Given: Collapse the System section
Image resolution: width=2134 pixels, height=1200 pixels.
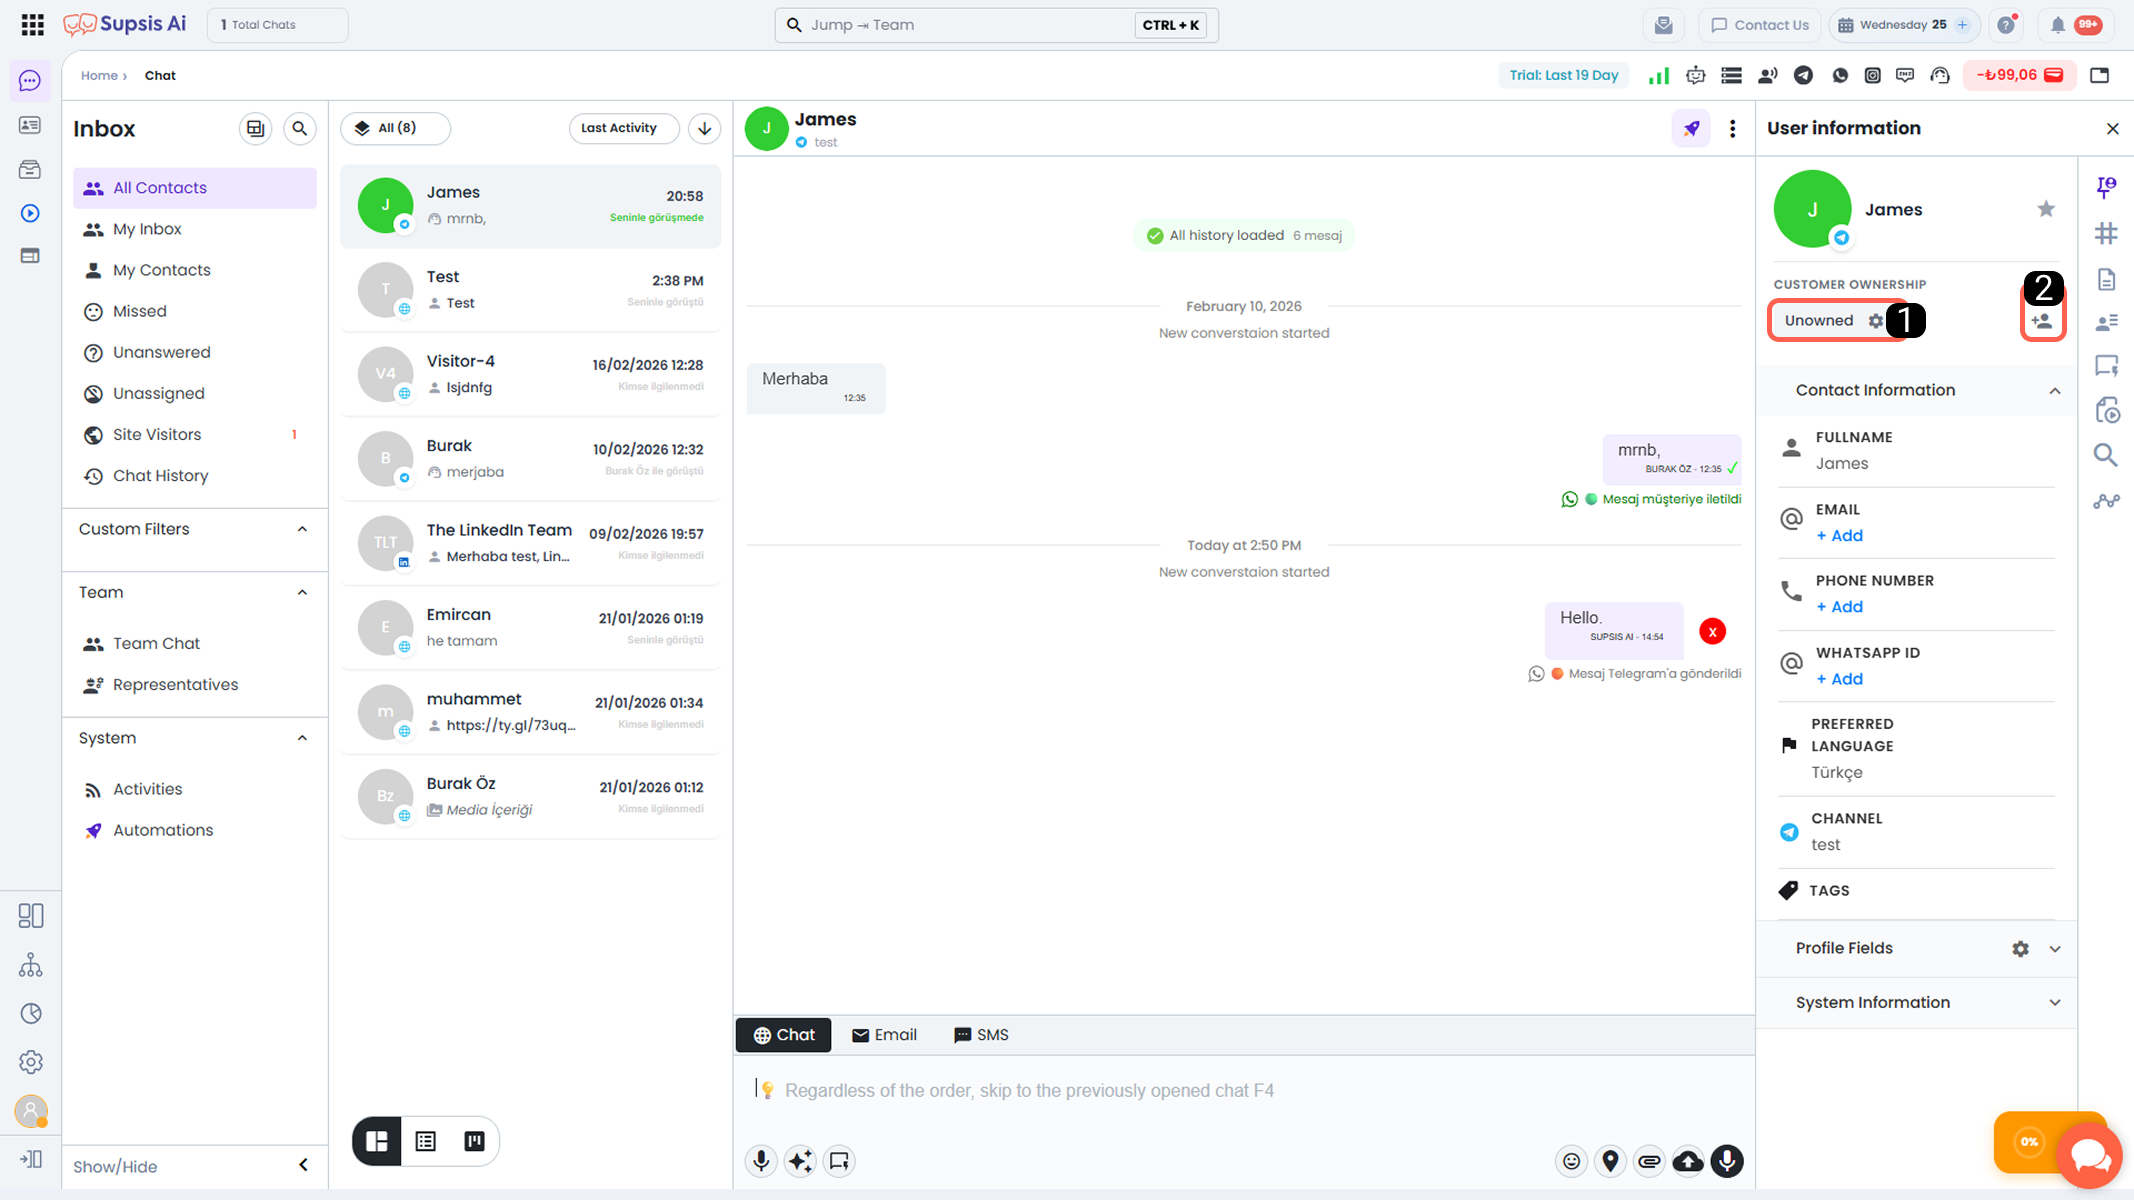Looking at the screenshot, I should point(302,738).
